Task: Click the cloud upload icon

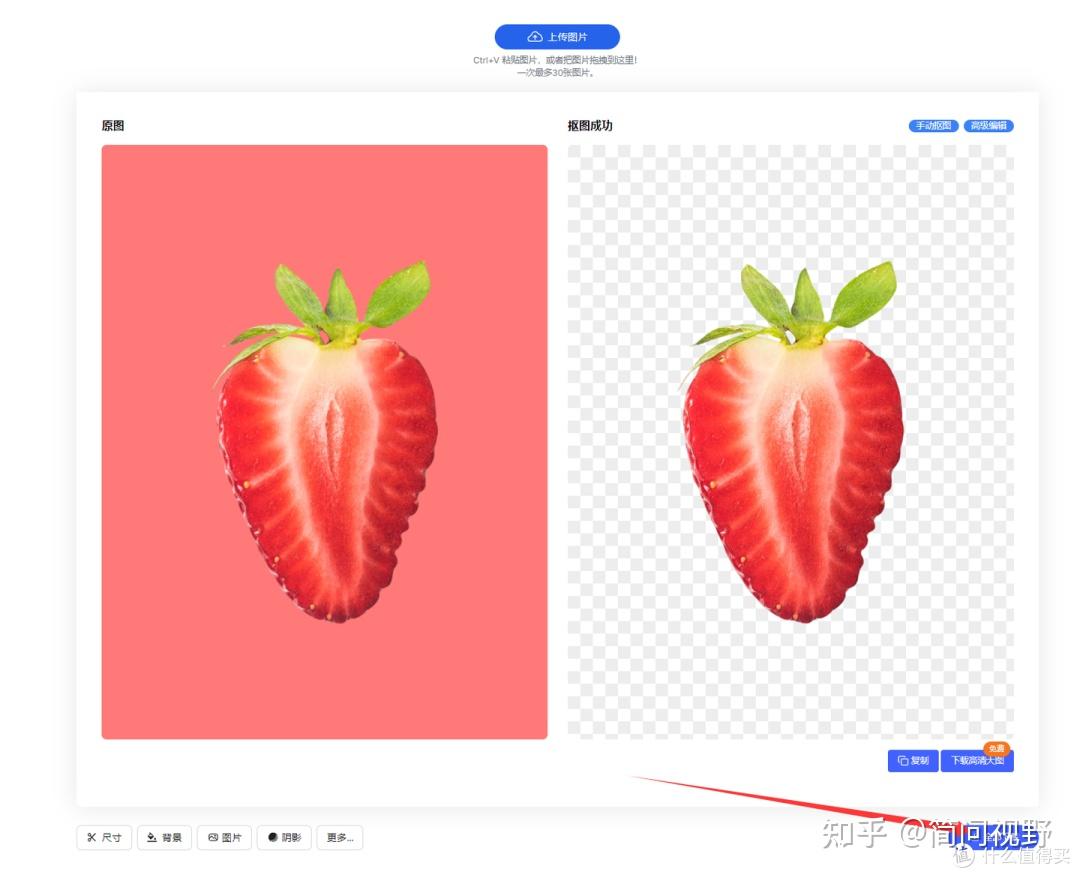Action: (534, 36)
